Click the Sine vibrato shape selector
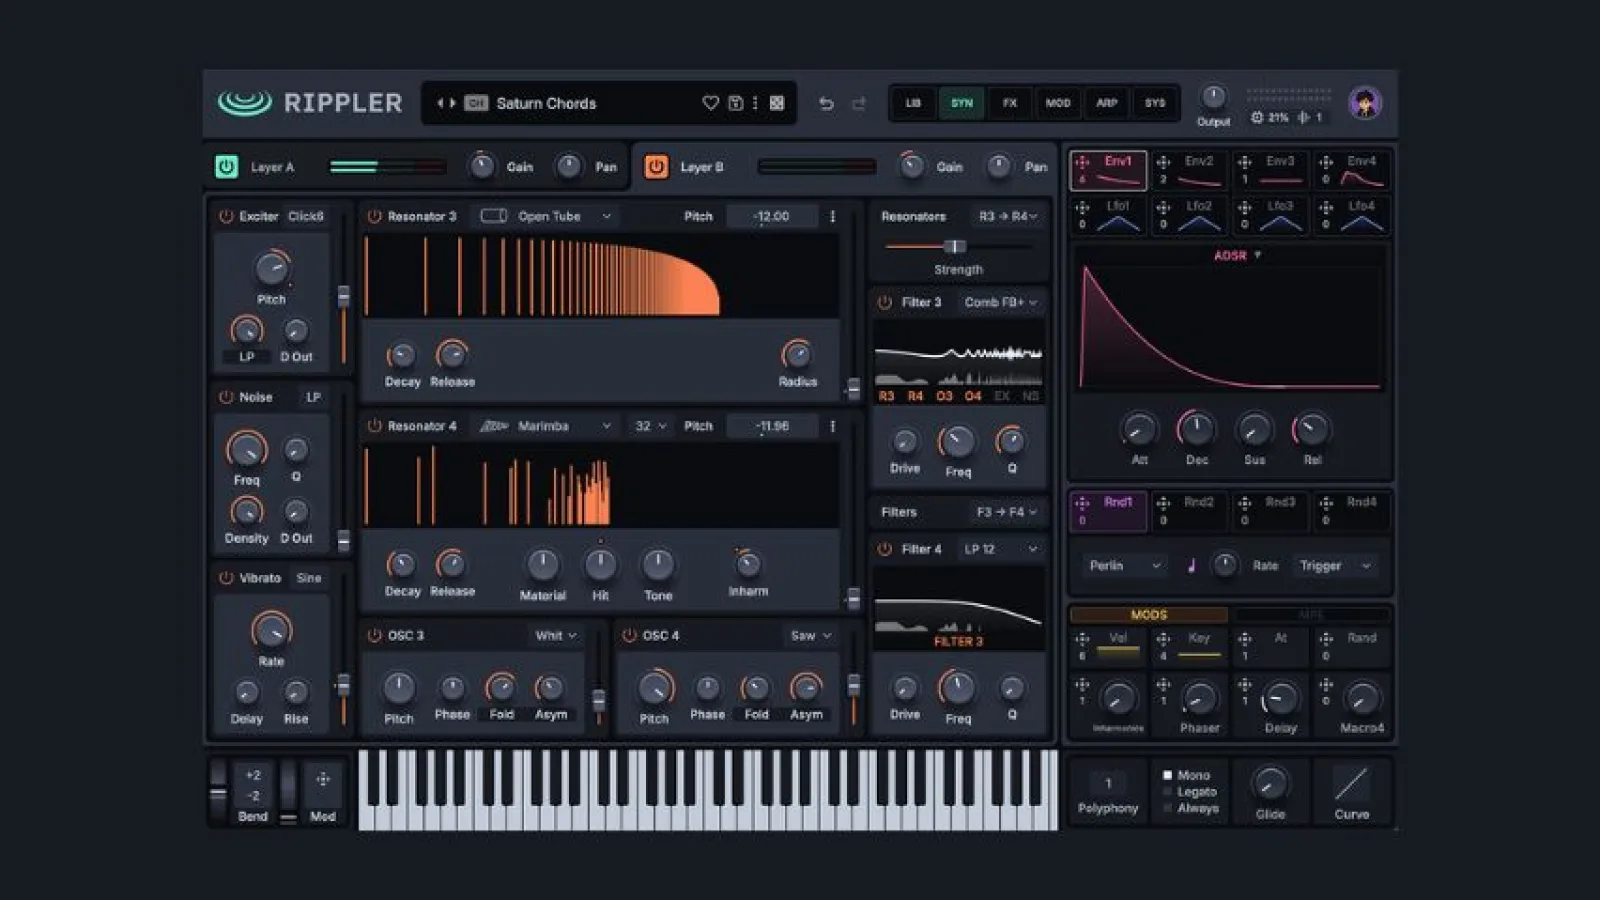The height and width of the screenshot is (900, 1600). coord(309,578)
